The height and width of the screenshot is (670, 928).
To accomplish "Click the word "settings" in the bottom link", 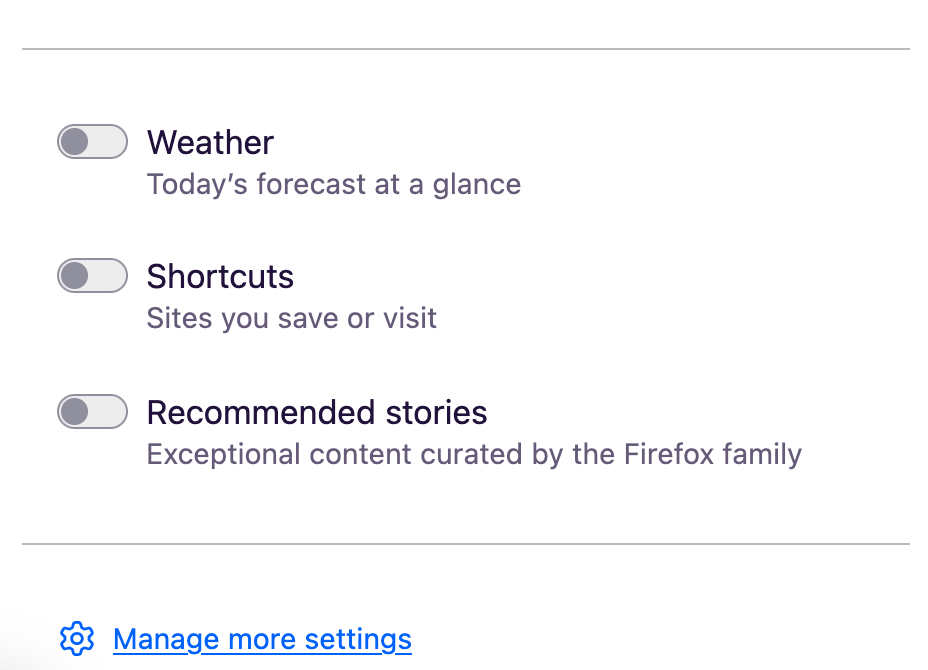I will click(x=358, y=640).
